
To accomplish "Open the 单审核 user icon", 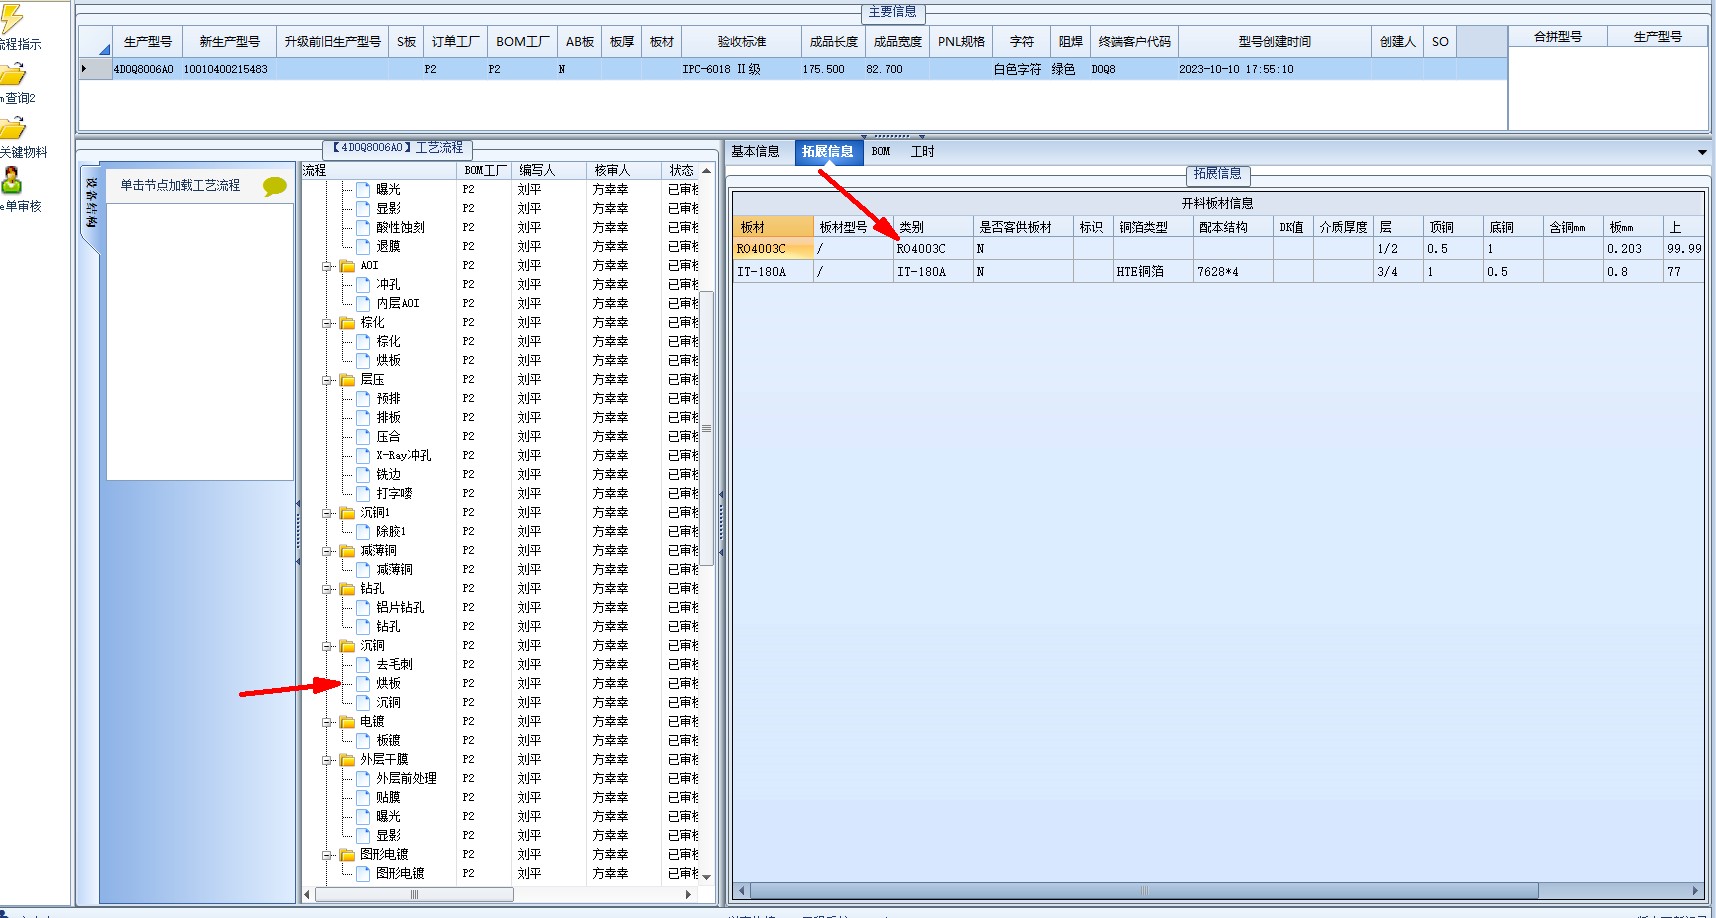I will [x=11, y=181].
